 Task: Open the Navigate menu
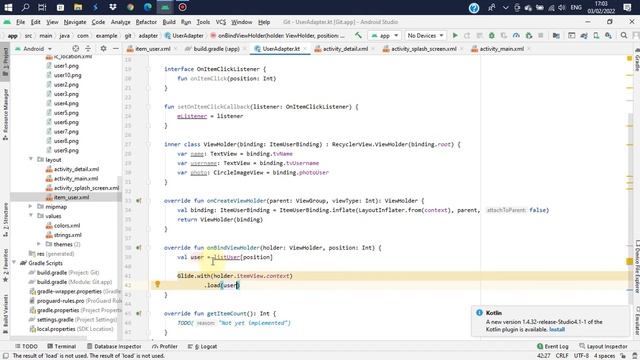tap(75, 22)
